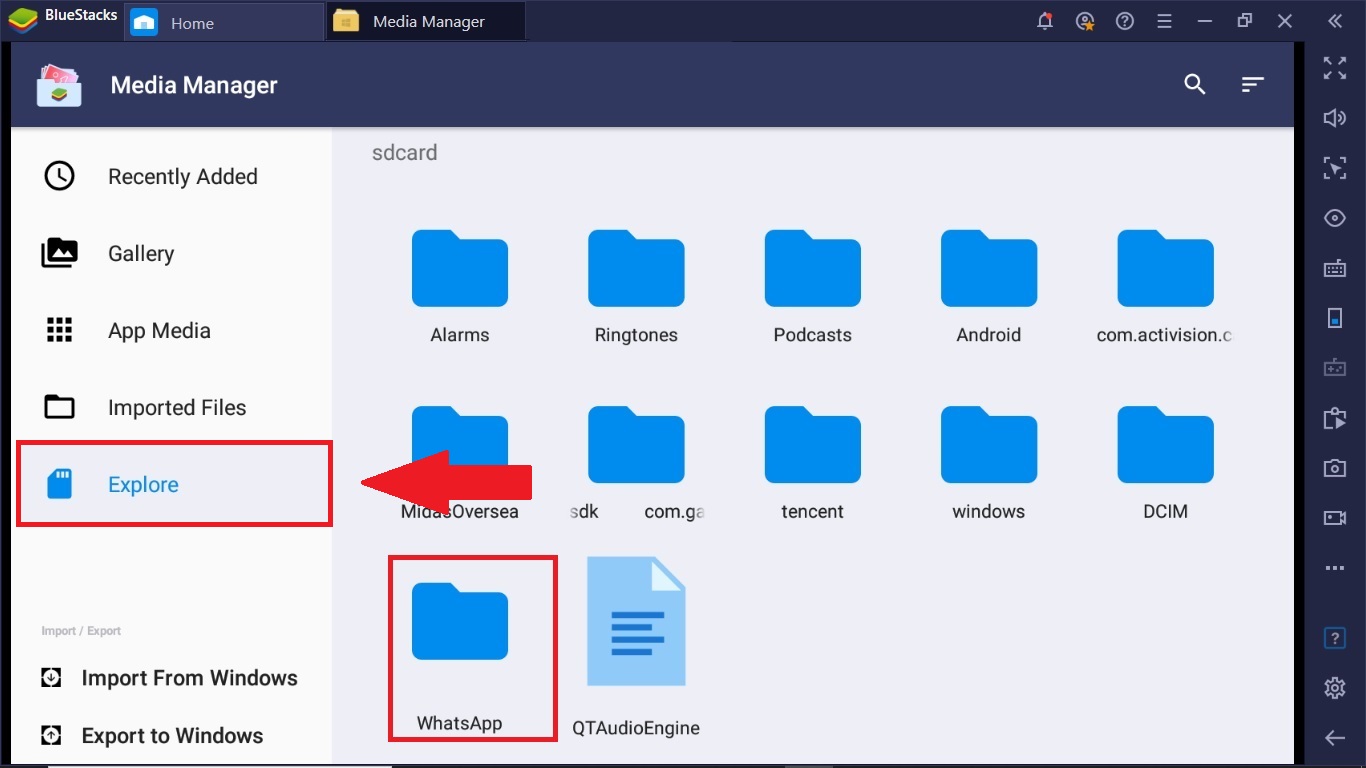This screenshot has width=1366, height=768.
Task: Switch to the Home tab
Action: pos(224,22)
